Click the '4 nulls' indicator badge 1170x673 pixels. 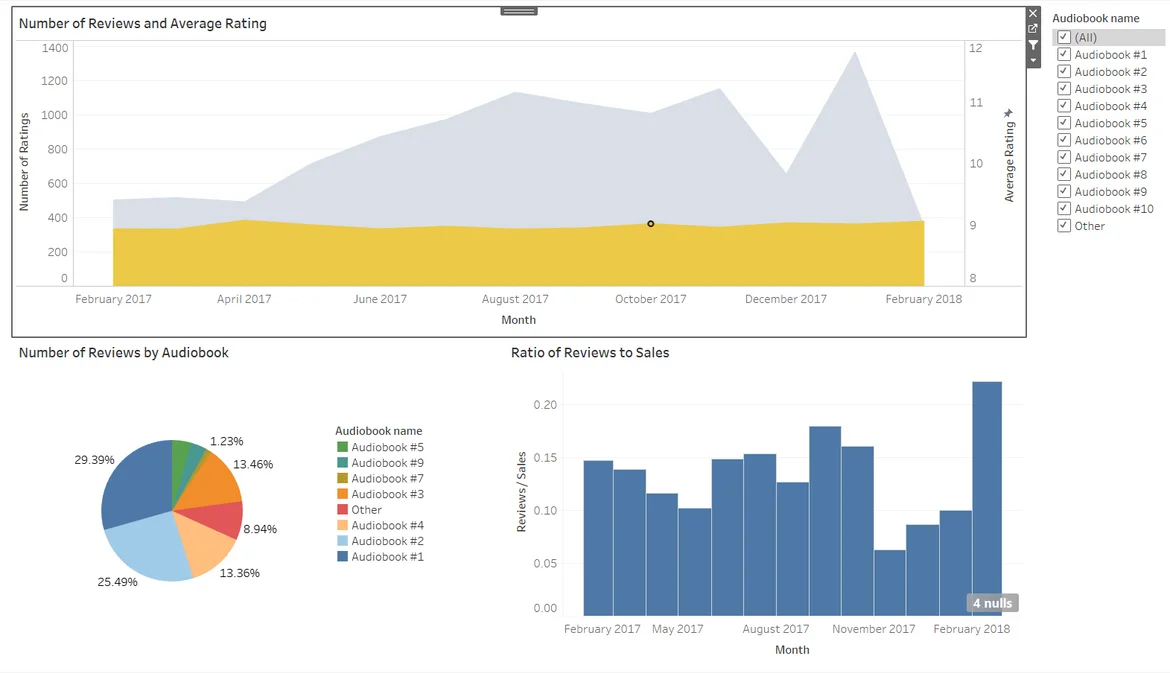[x=992, y=603]
